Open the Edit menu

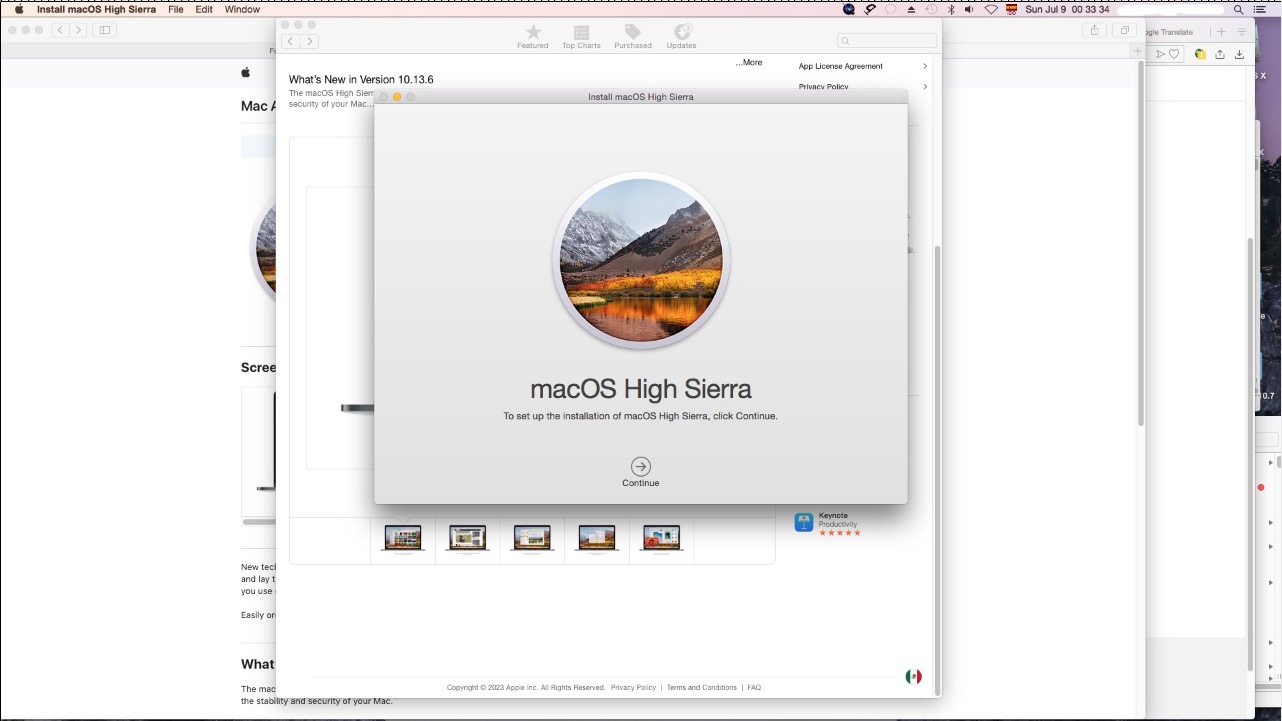(204, 9)
